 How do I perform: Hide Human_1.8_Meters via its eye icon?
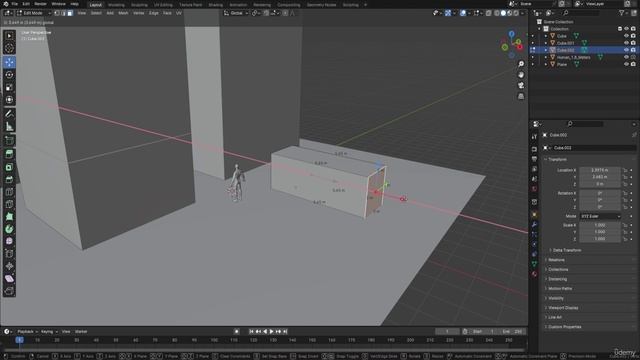[626, 57]
